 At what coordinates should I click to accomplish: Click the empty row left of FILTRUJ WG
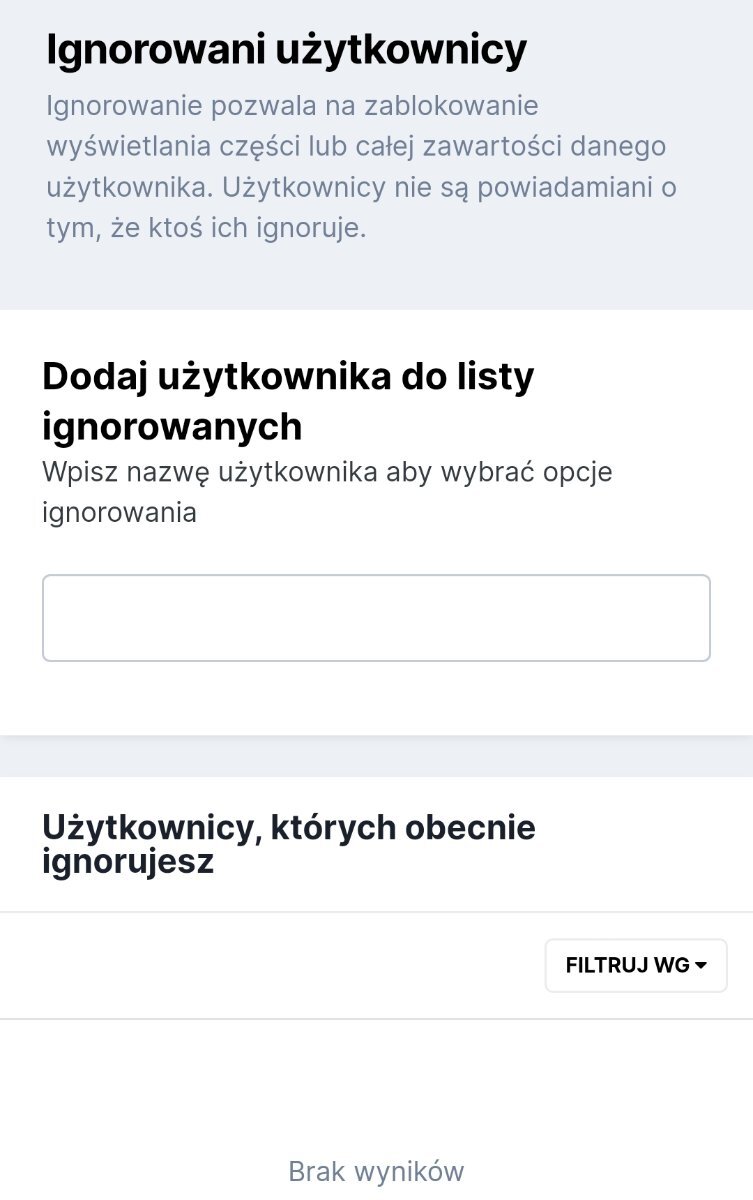pos(272,966)
